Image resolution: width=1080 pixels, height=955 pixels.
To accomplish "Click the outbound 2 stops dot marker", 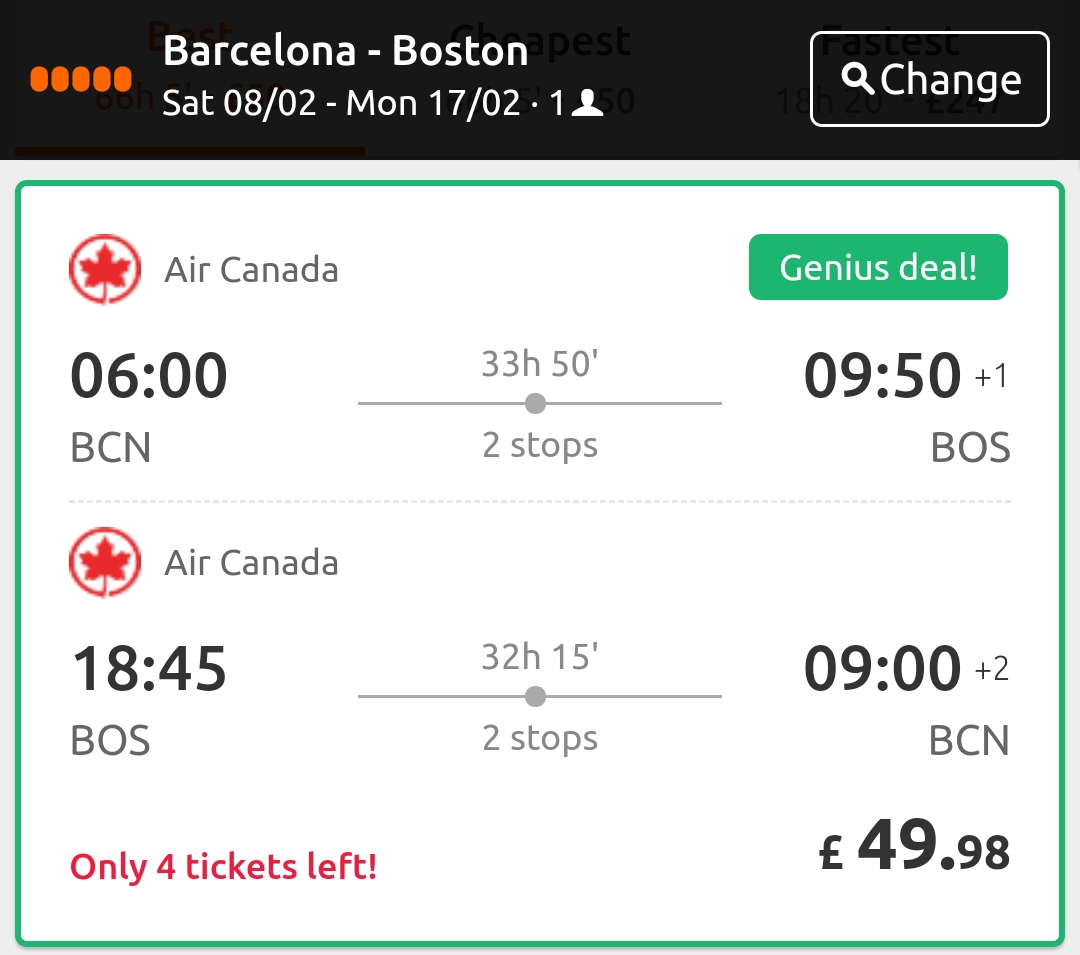I will point(535,403).
